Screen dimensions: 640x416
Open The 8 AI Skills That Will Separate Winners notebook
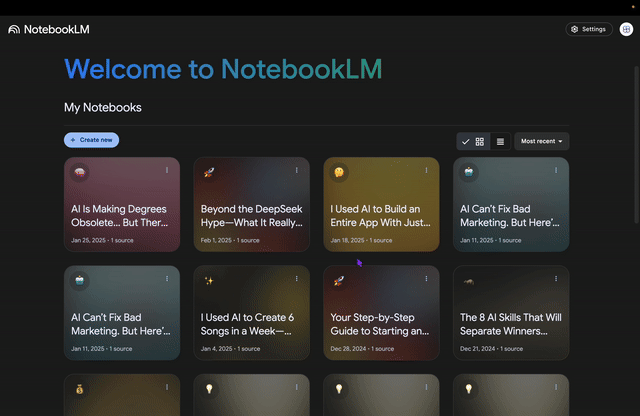click(511, 313)
